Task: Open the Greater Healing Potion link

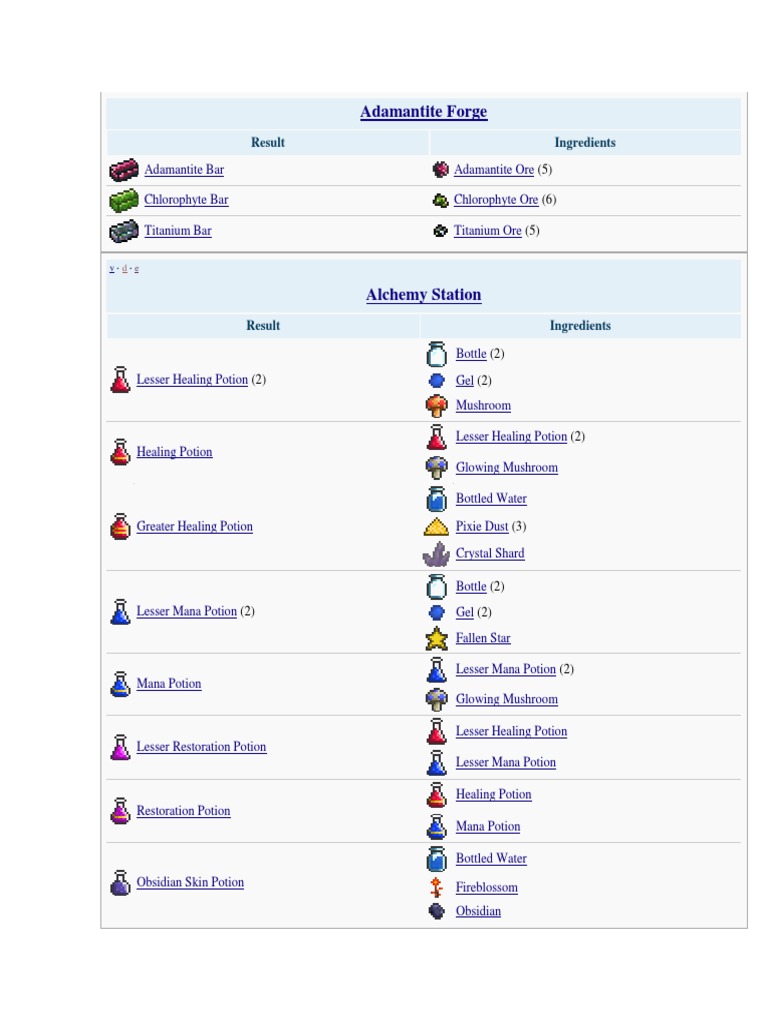Action: click(x=195, y=526)
